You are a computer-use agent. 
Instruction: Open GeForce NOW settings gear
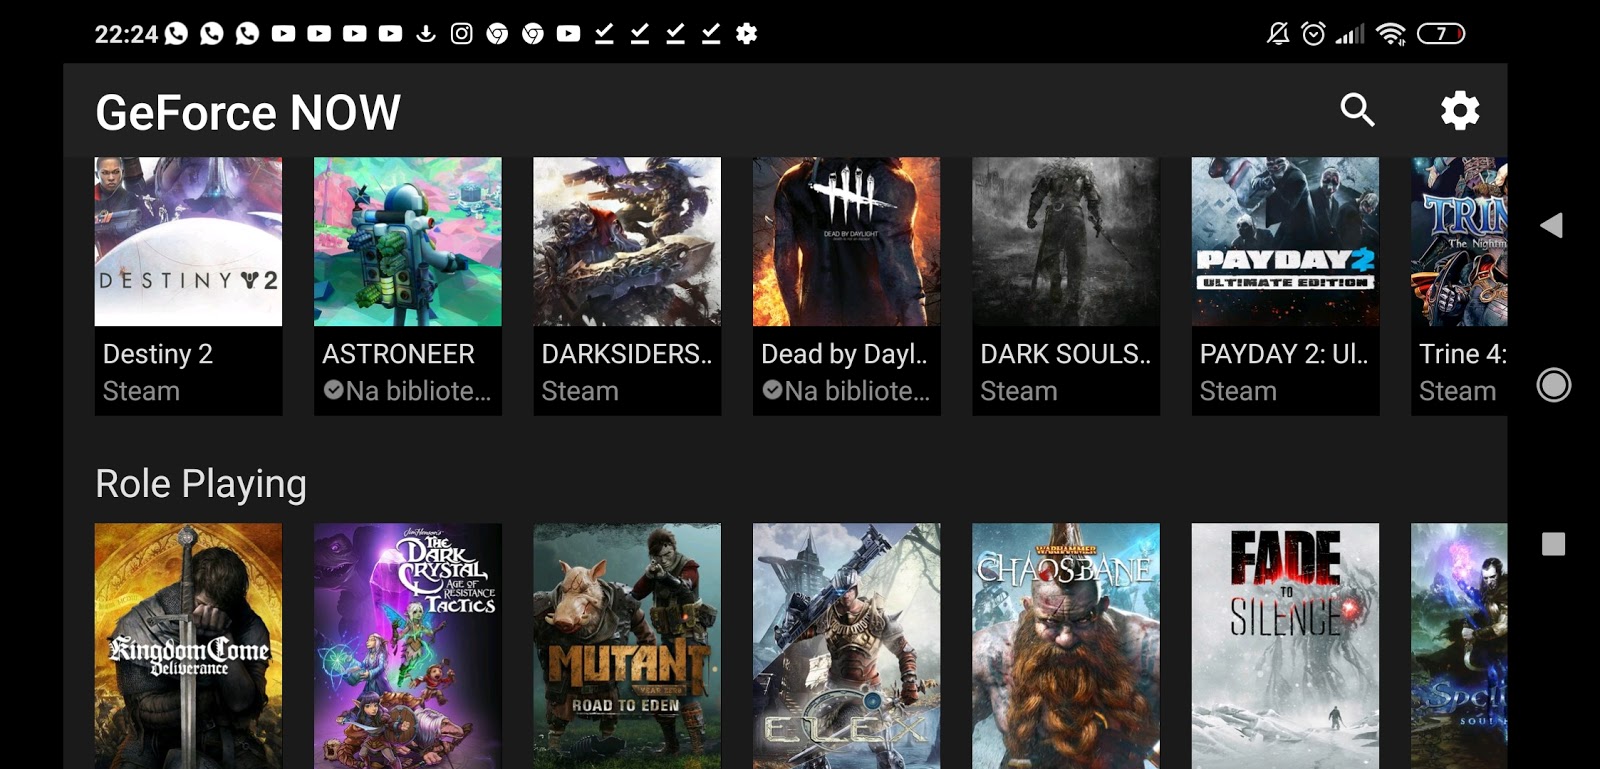tap(1460, 110)
